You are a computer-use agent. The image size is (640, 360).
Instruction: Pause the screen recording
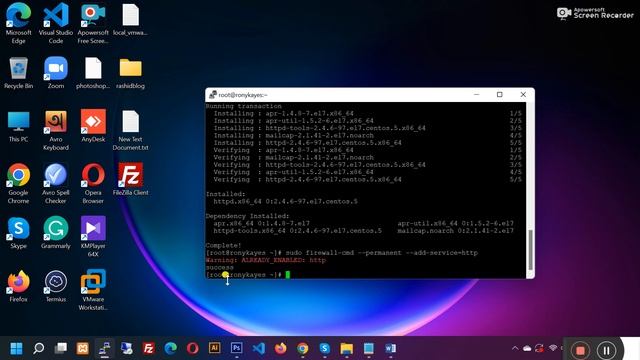[606, 350]
